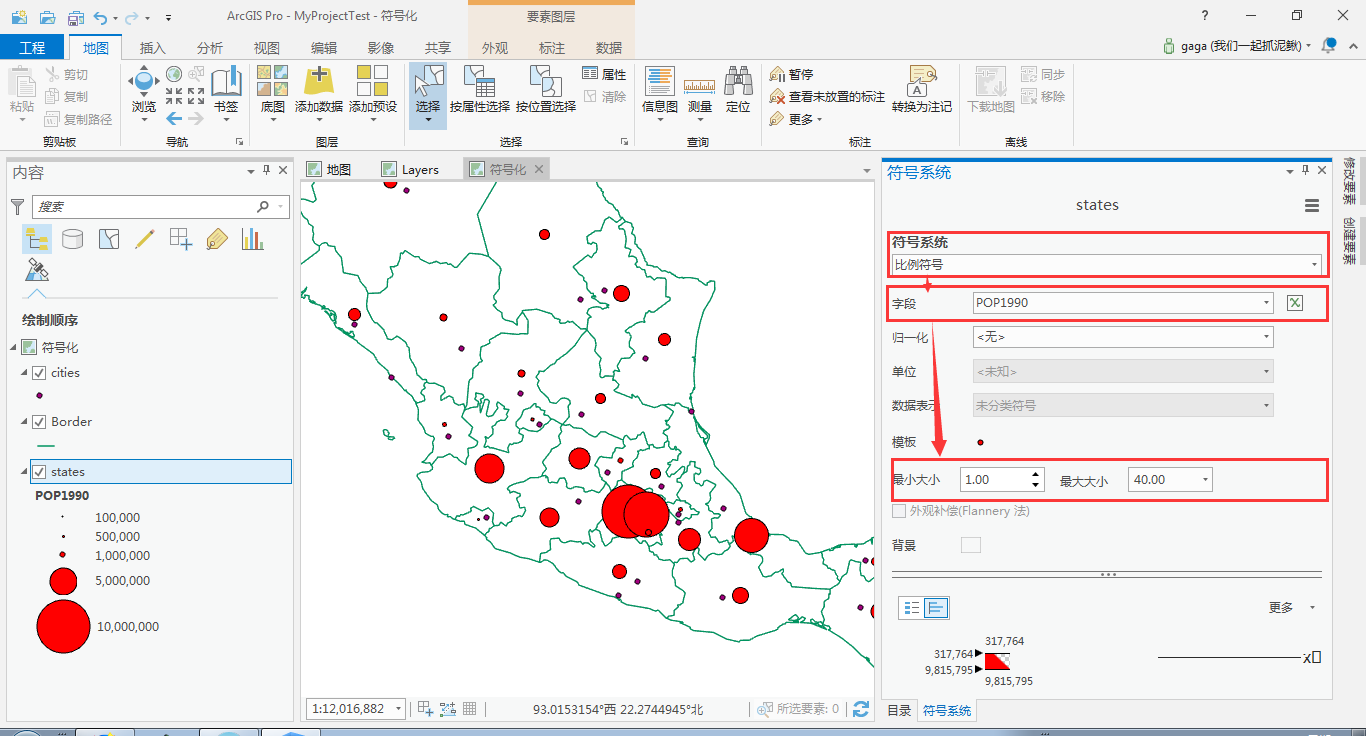The height and width of the screenshot is (736, 1366).
Task: Expand the More (更多) dropdown in Symbology
Action: tap(1292, 608)
